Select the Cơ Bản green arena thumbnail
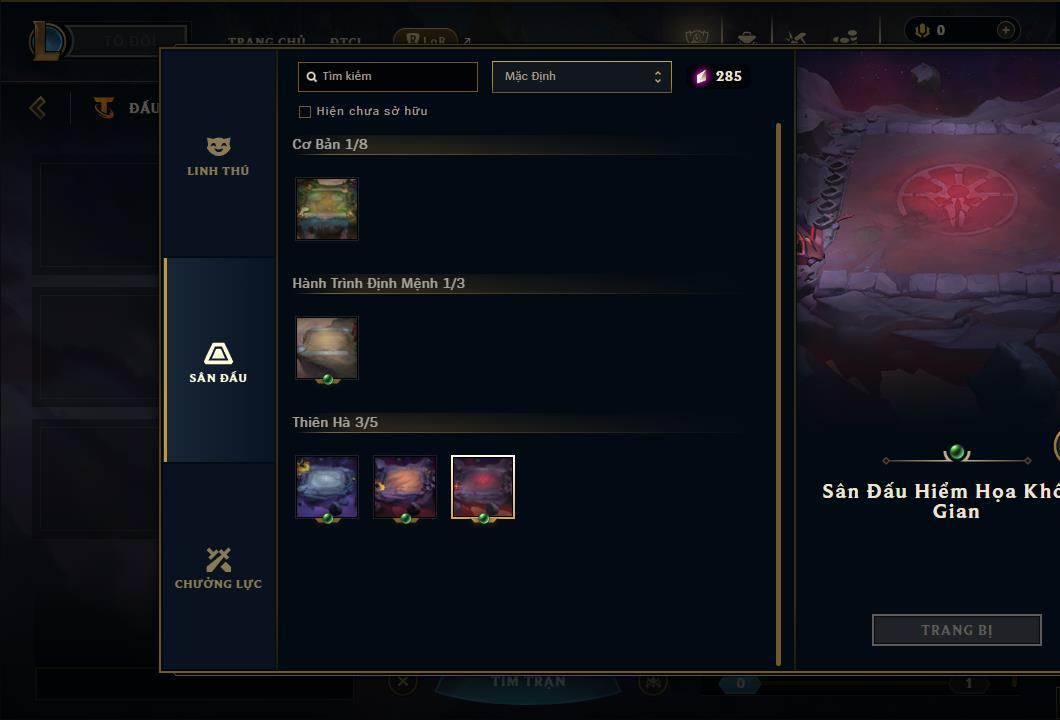This screenshot has height=720, width=1060. (327, 209)
